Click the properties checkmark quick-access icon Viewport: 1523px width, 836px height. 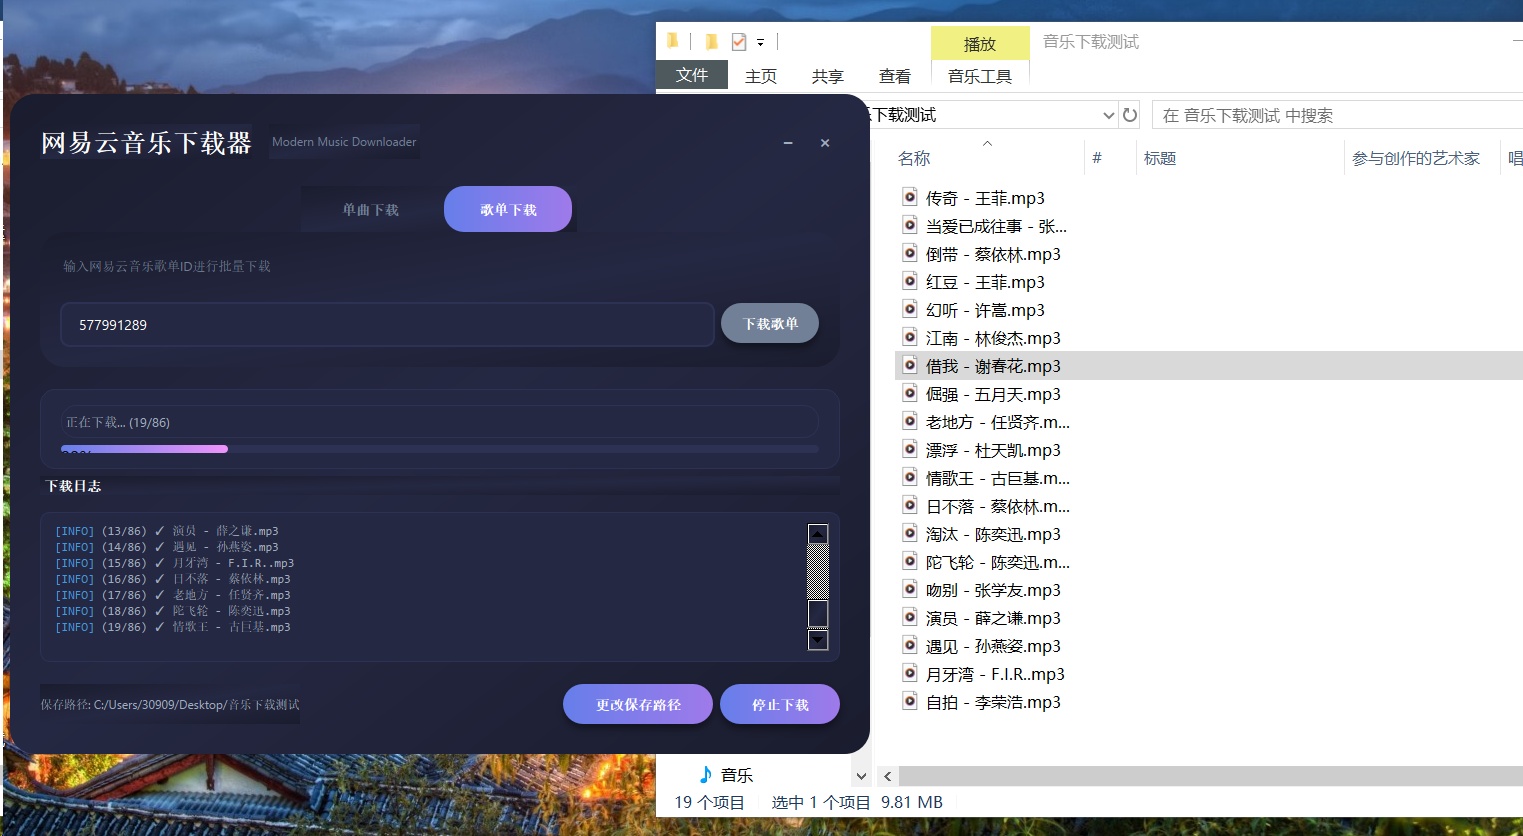(739, 41)
